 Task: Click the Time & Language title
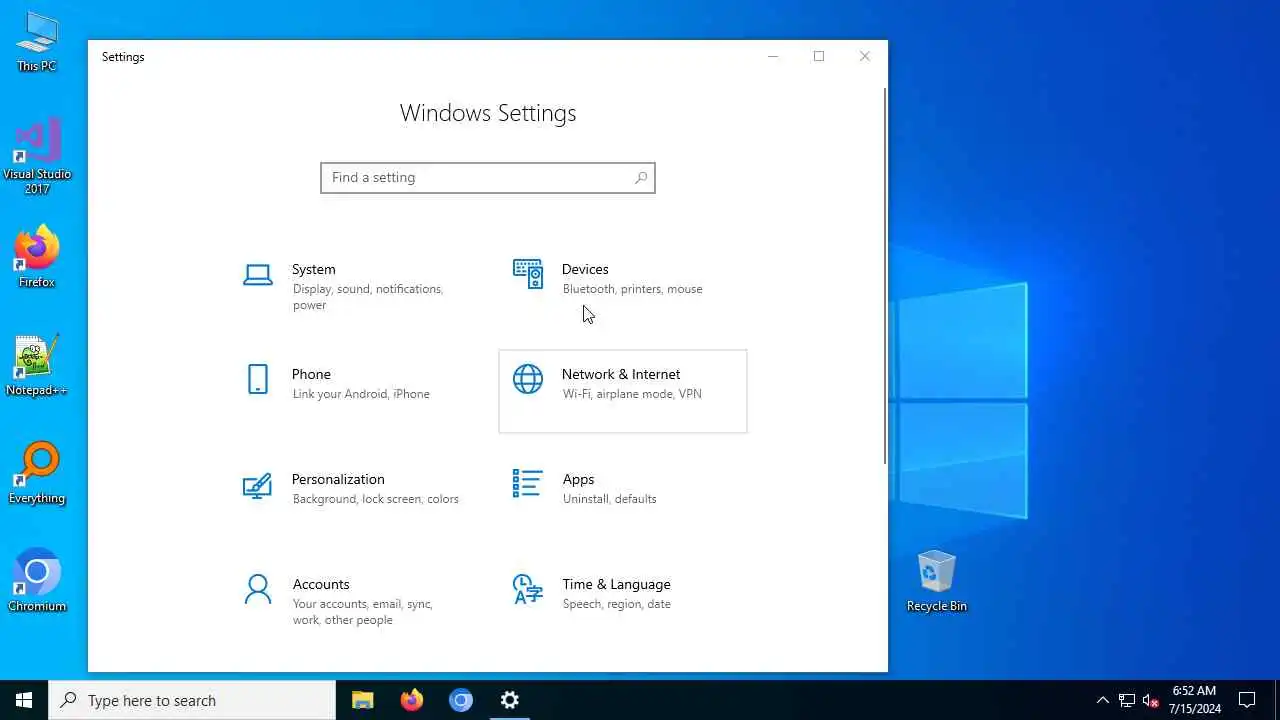pyautogui.click(x=616, y=584)
